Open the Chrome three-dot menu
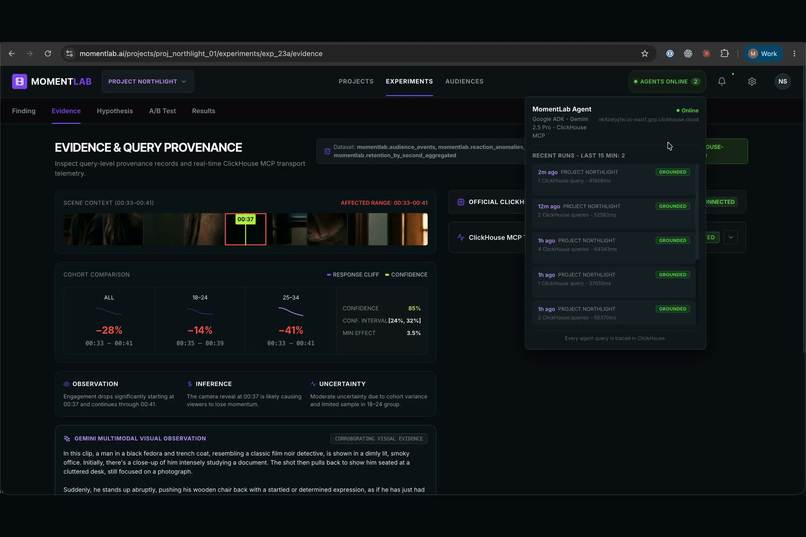 click(x=794, y=53)
